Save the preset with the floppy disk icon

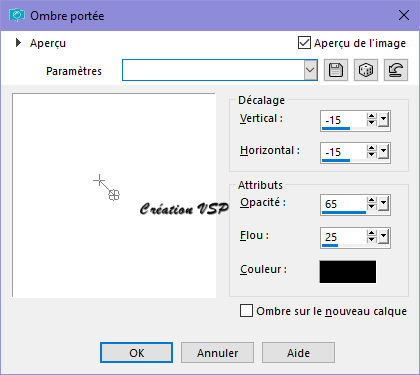click(336, 70)
